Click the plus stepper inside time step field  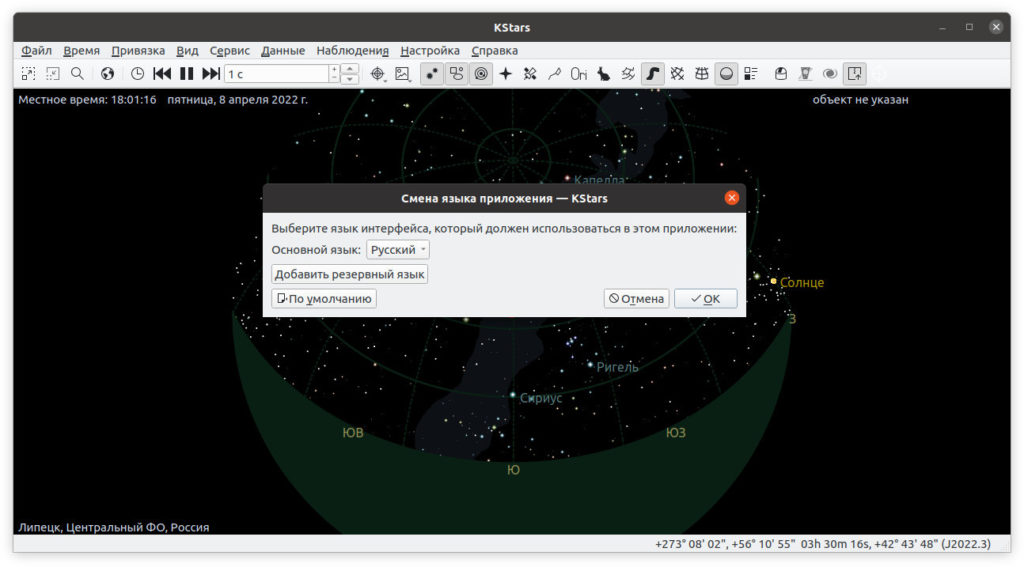coord(334,69)
